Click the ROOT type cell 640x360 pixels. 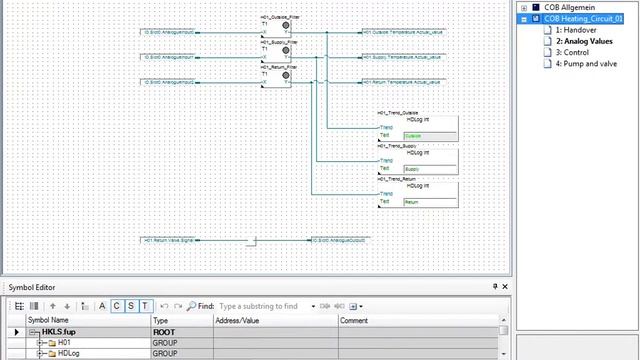pyautogui.click(x=182, y=332)
